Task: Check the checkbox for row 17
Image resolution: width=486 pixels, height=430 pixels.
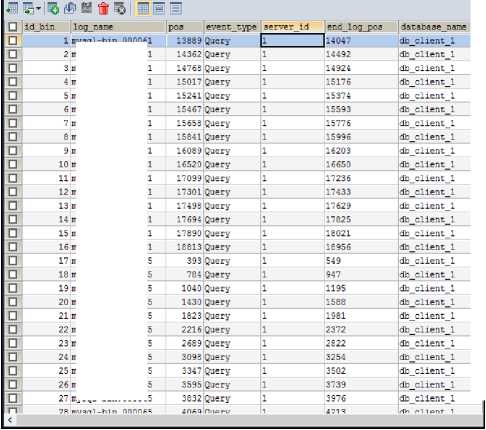Action: pos(13,261)
